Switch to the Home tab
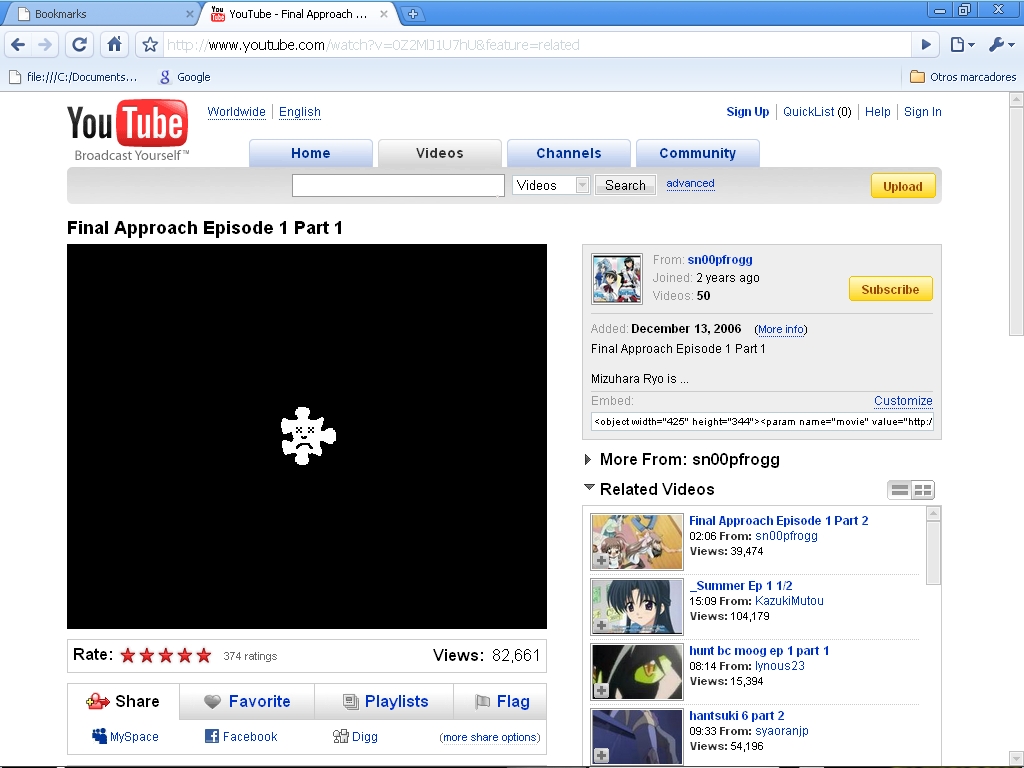The image size is (1024, 768). coord(311,153)
